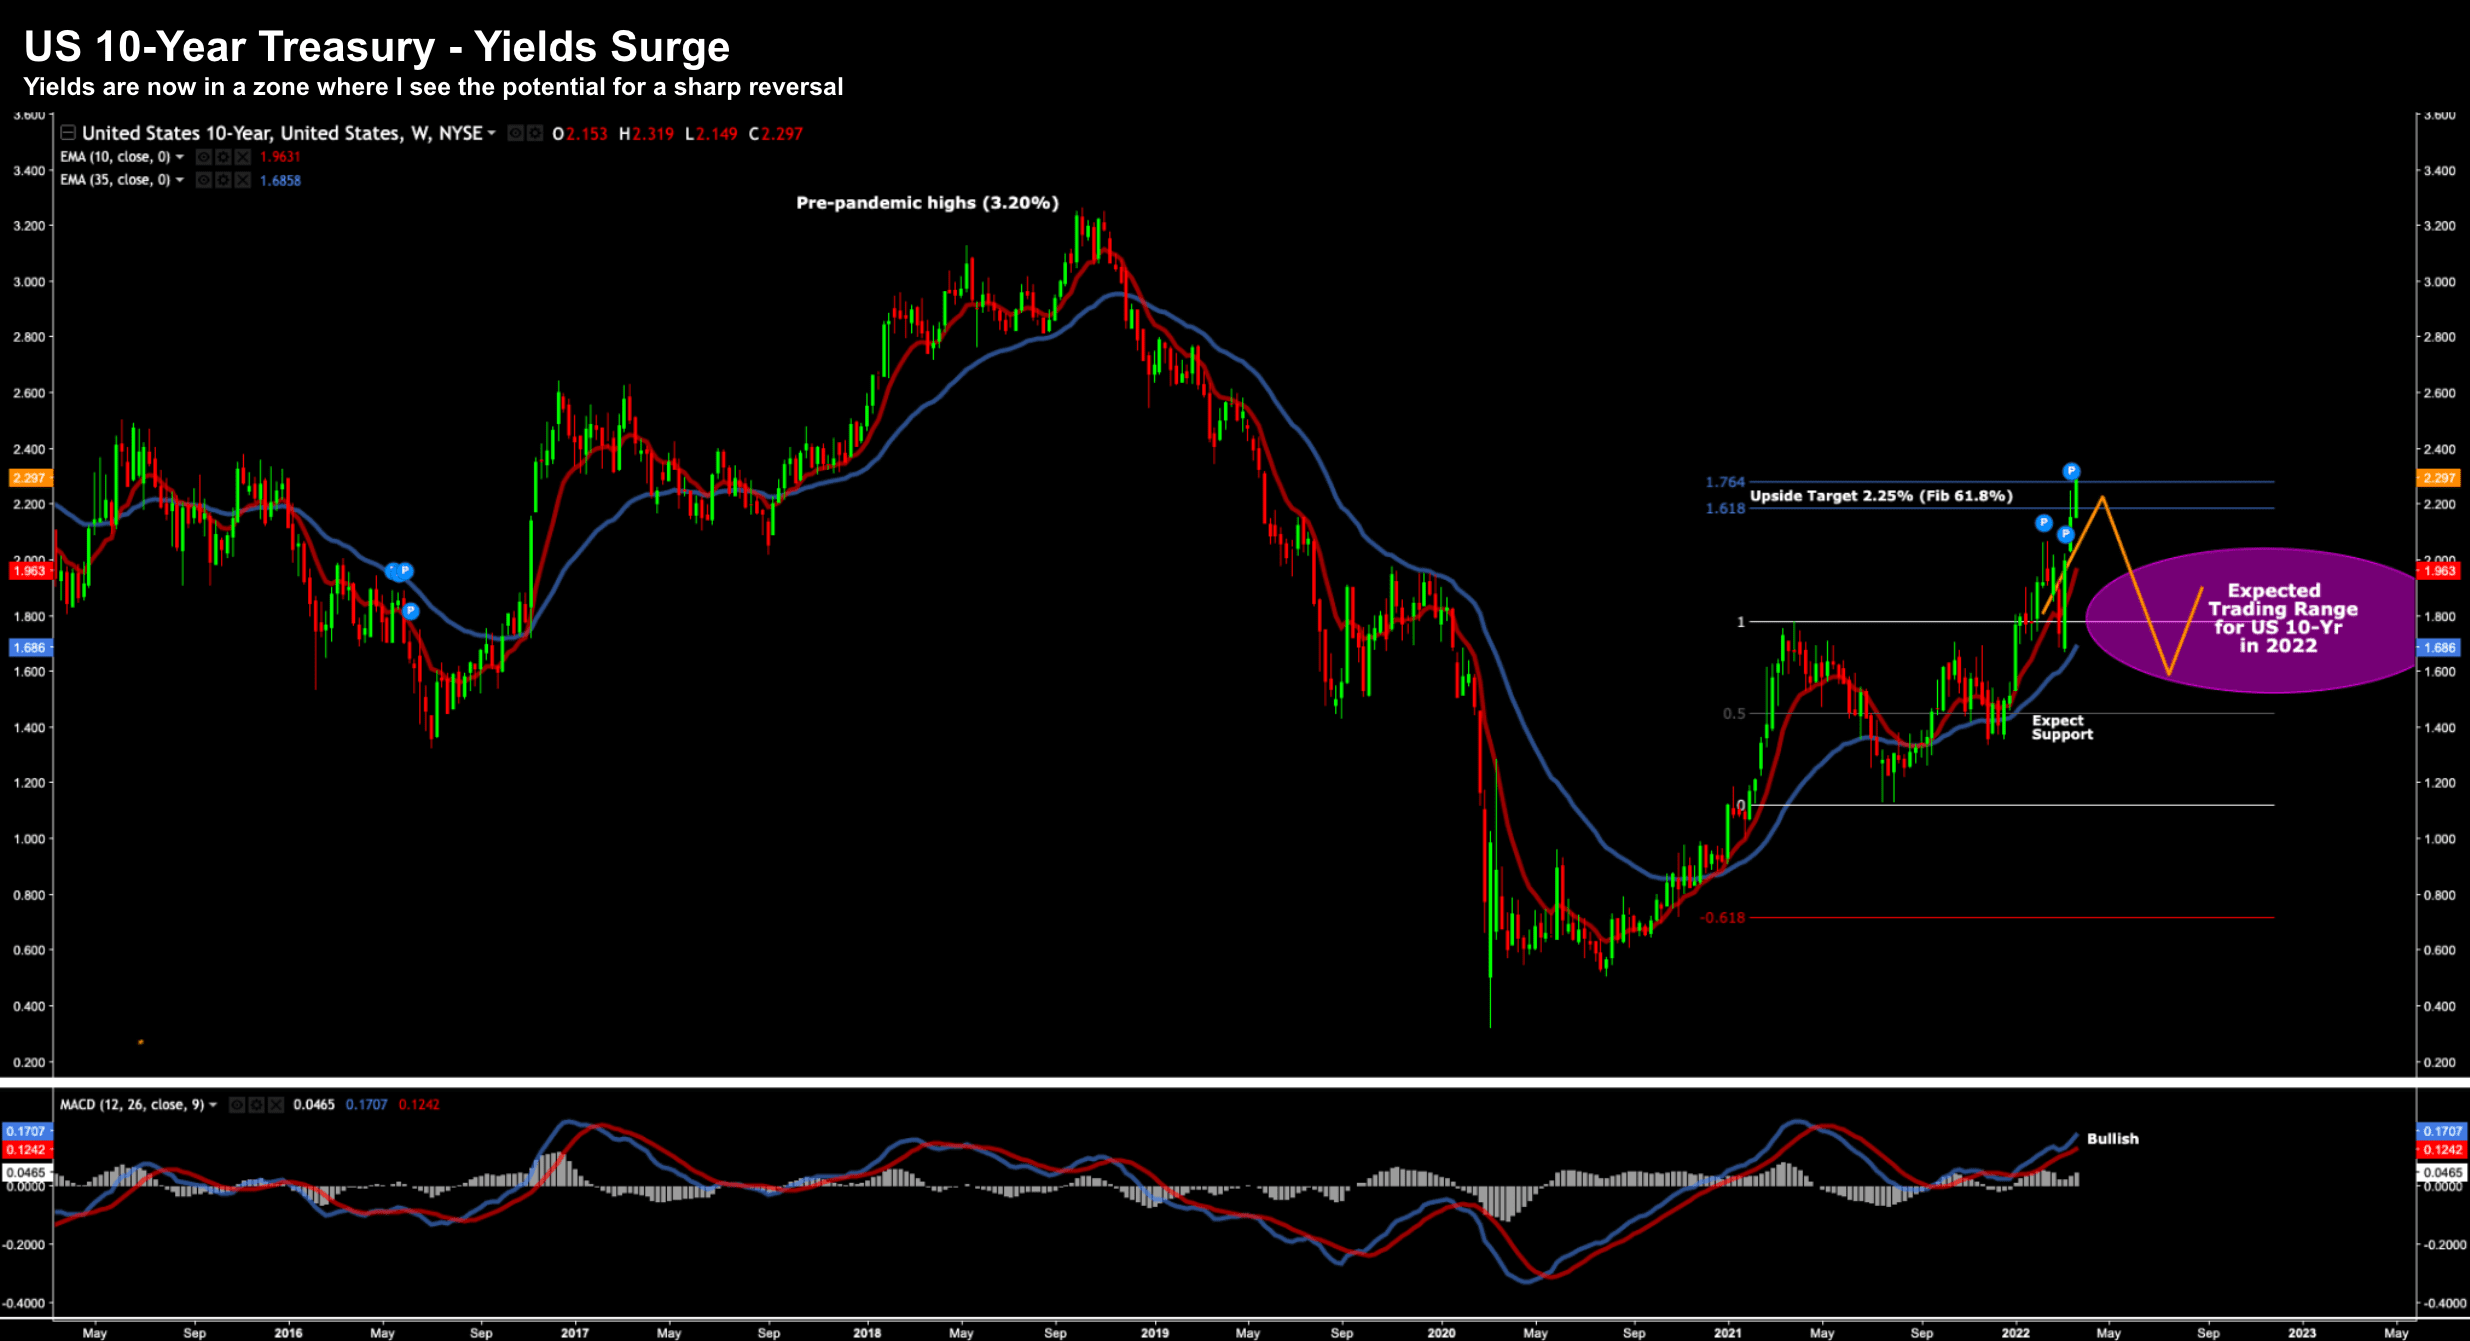Remove EMA 35 indicator with X icon
The image size is (2470, 1341).
(x=242, y=180)
